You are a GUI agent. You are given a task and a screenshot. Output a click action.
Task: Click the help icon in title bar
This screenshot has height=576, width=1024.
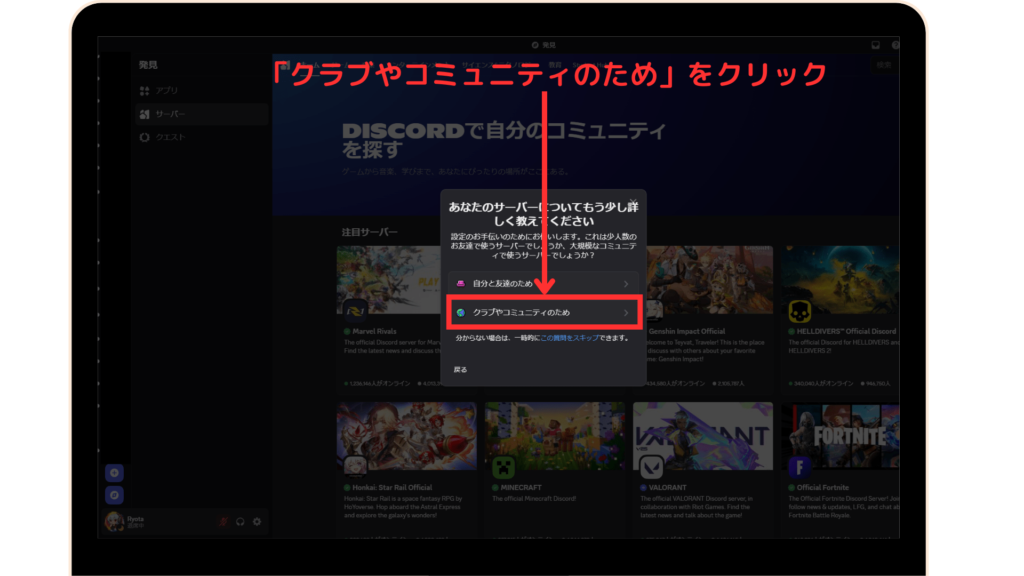pos(895,45)
